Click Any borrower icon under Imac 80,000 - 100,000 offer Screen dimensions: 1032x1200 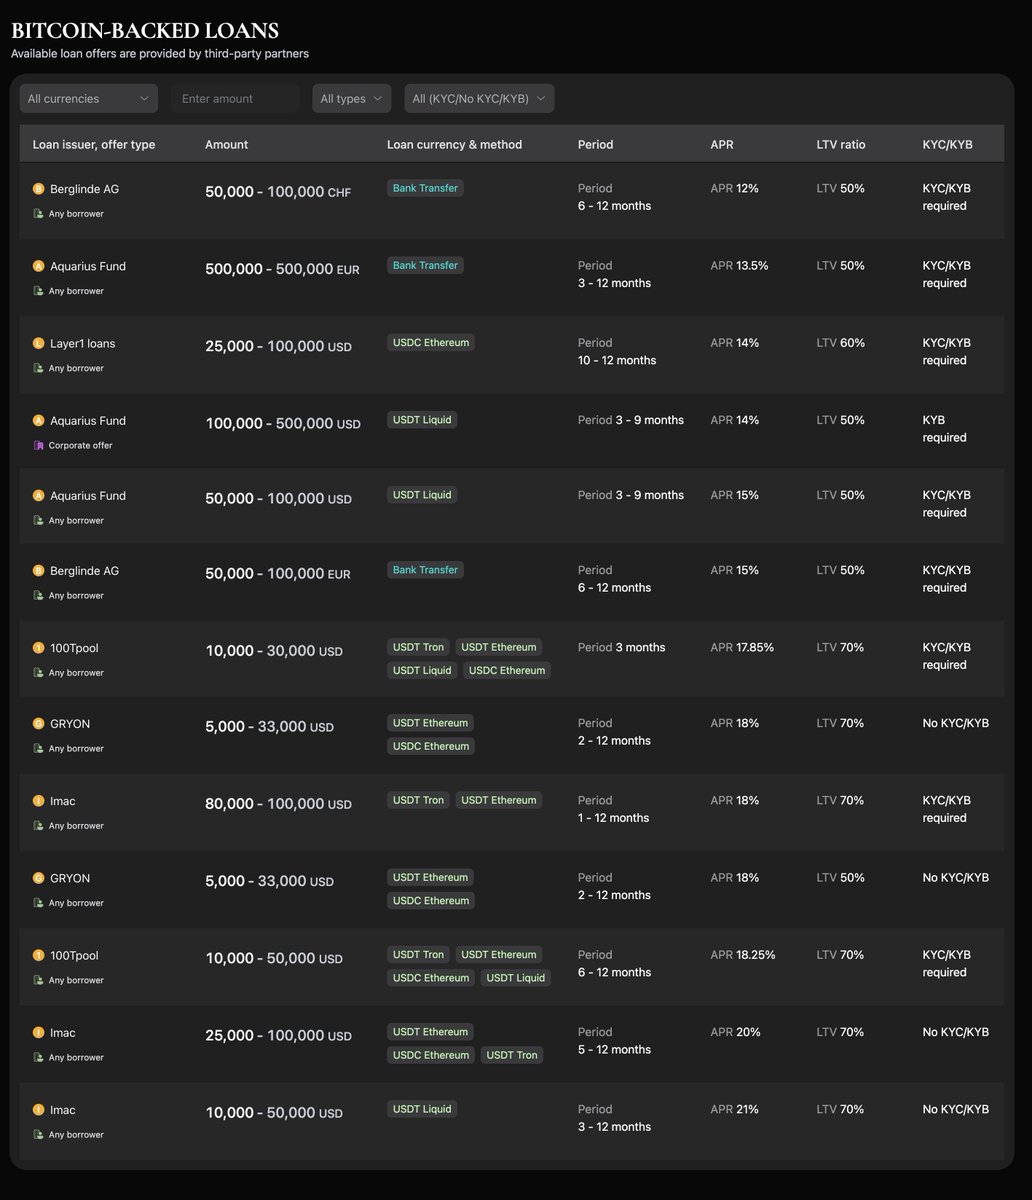(38, 826)
